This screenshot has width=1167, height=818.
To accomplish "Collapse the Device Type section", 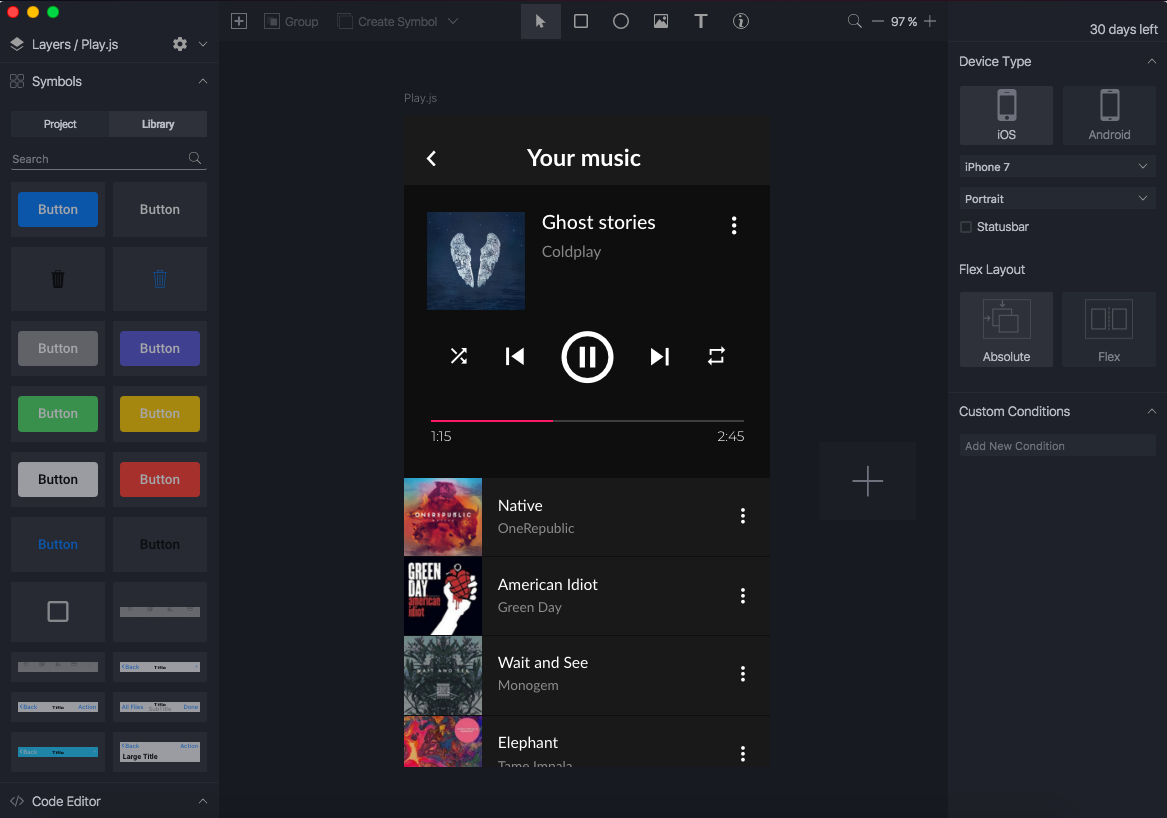I will click(1151, 61).
